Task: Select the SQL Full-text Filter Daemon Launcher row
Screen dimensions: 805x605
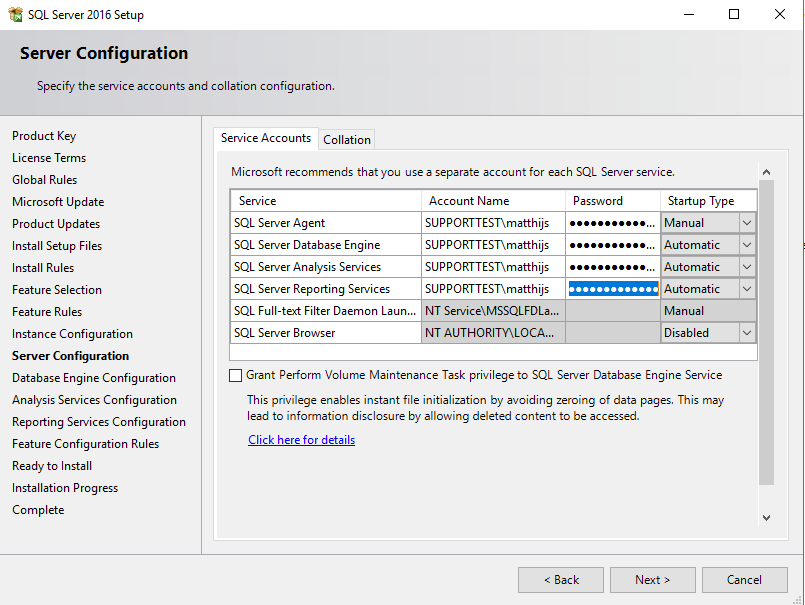Action: (493, 311)
